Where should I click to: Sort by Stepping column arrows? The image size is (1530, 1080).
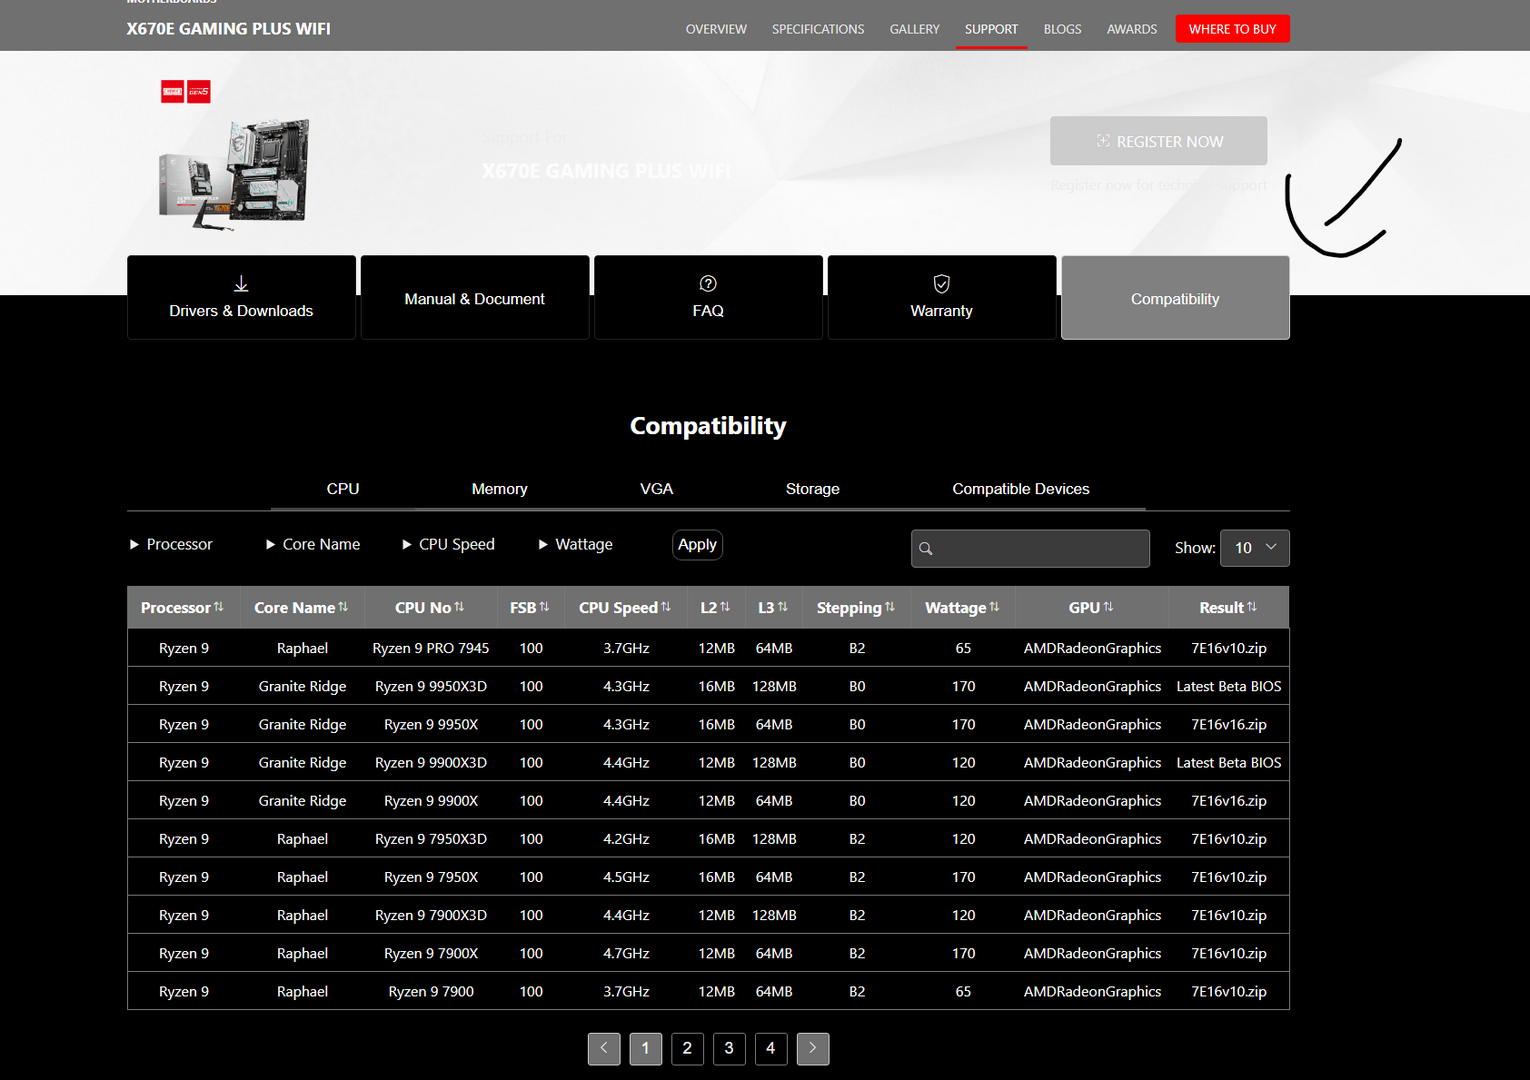click(890, 607)
